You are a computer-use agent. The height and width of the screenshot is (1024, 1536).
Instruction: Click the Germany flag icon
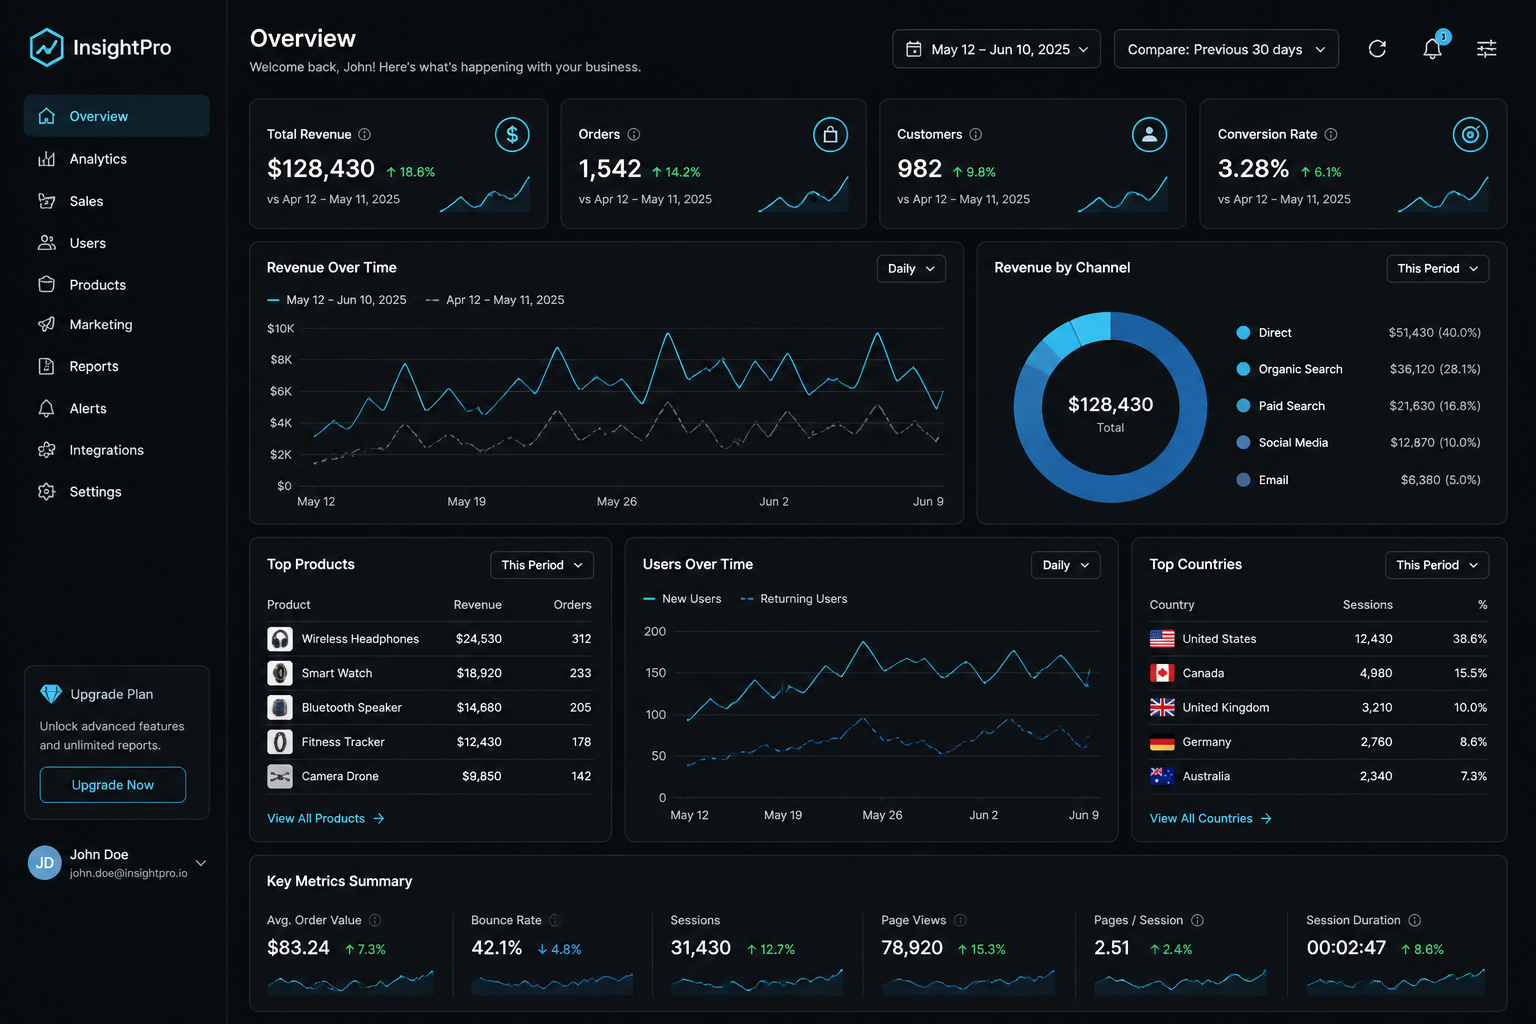pyautogui.click(x=1162, y=742)
